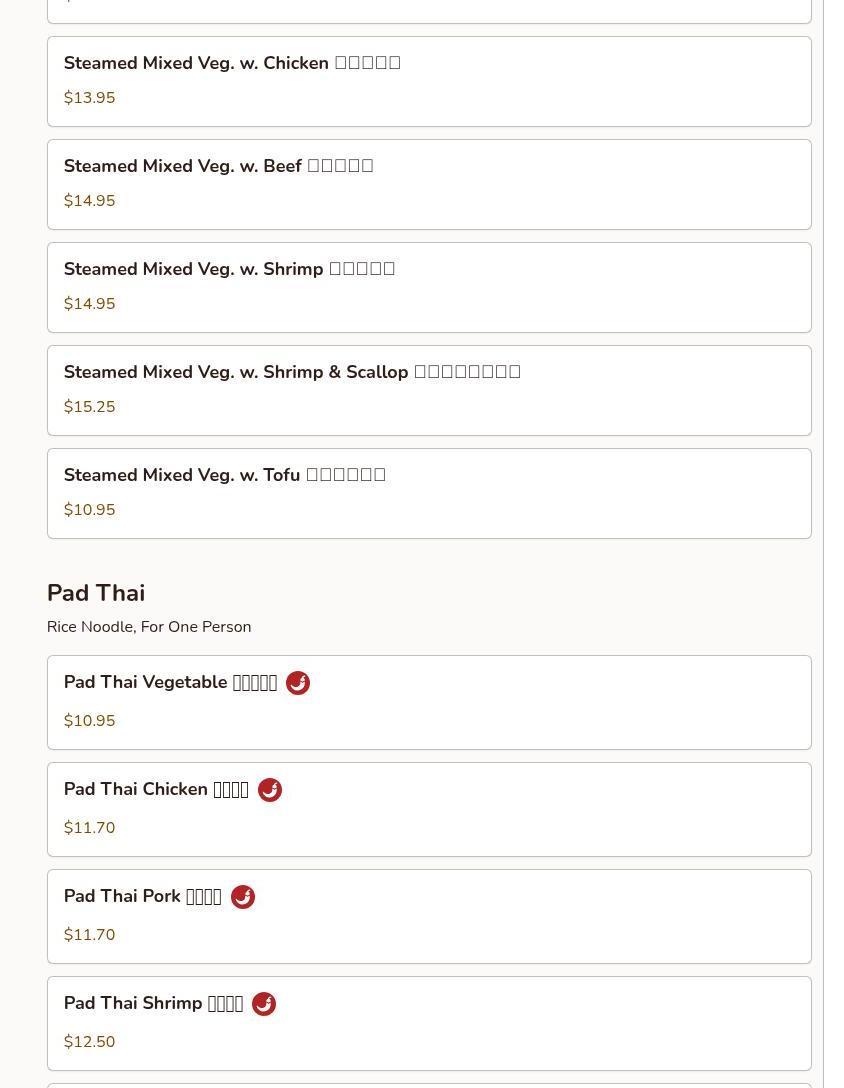Image resolution: width=844 pixels, height=1088 pixels.
Task: Click the $13.95 price for chicken vegetables
Action: click(89, 98)
